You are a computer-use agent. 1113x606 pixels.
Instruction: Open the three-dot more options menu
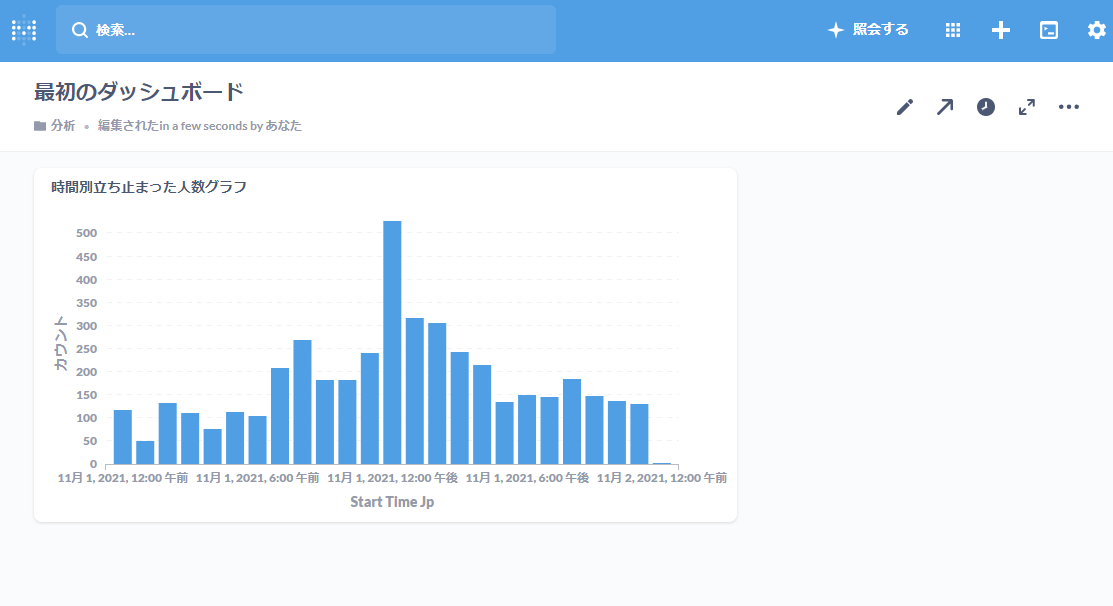(1069, 107)
